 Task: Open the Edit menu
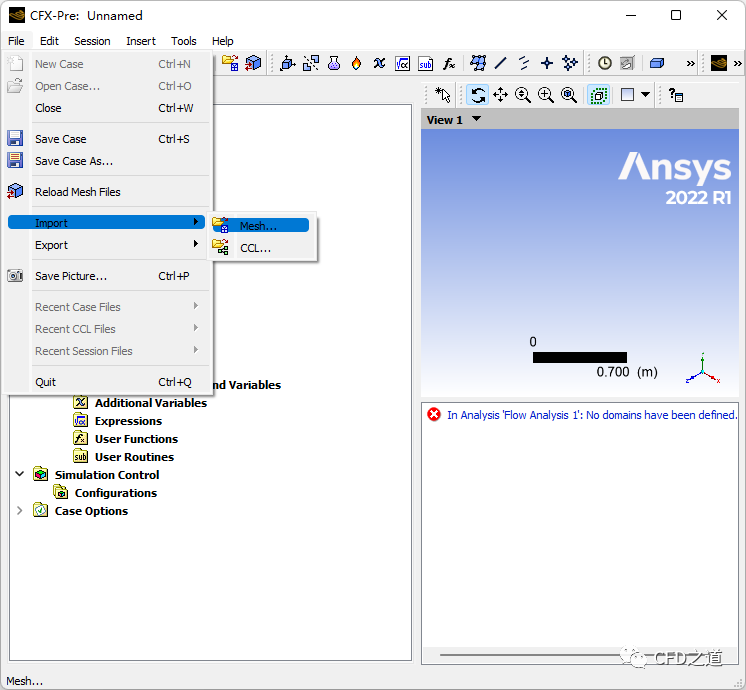49,41
